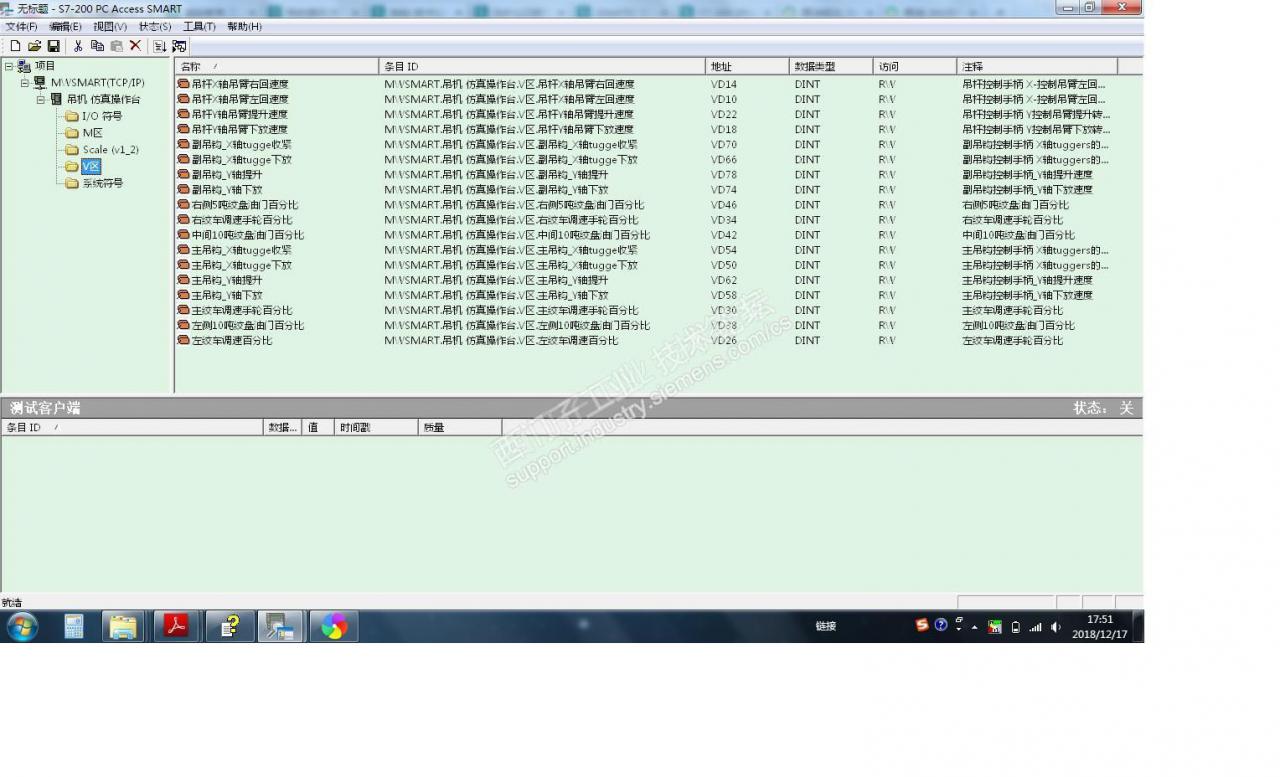This screenshot has height=777, width=1280.
Task: Collapse the 项目 root tree node
Action: [9, 66]
